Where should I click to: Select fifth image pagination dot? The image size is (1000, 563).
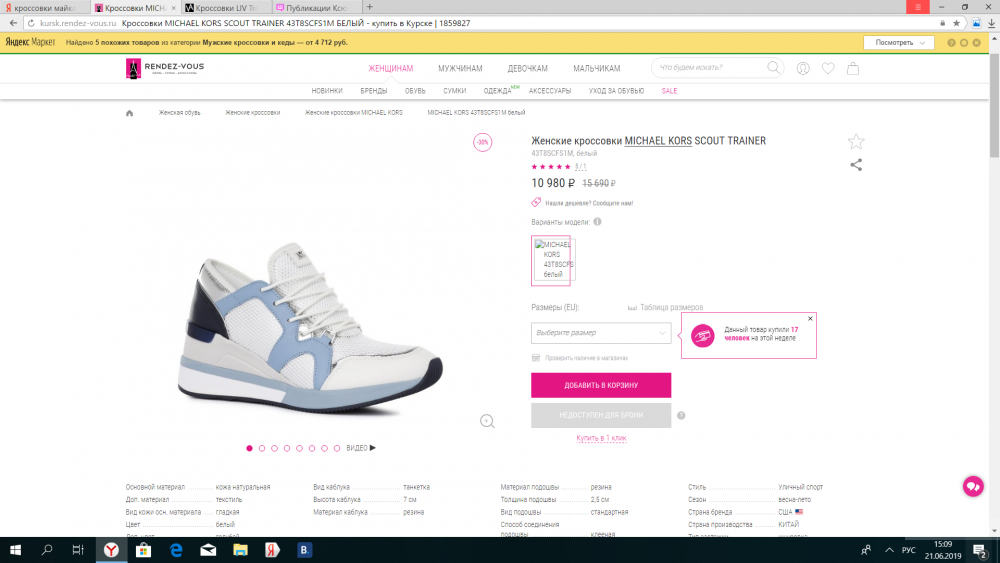click(x=299, y=448)
